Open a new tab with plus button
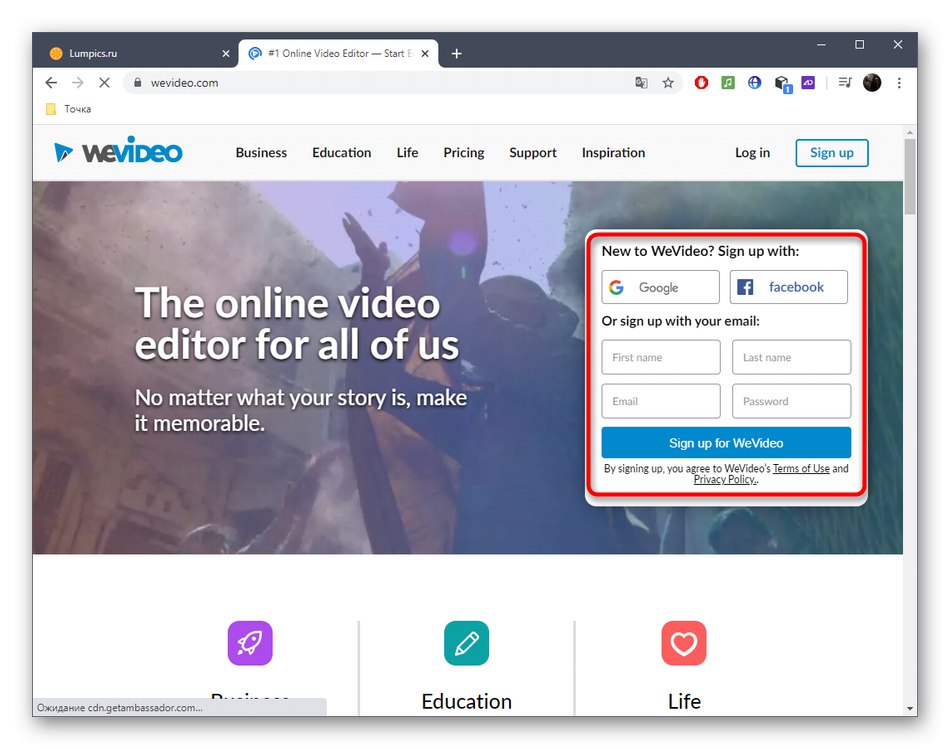The image size is (950, 749). (x=456, y=53)
